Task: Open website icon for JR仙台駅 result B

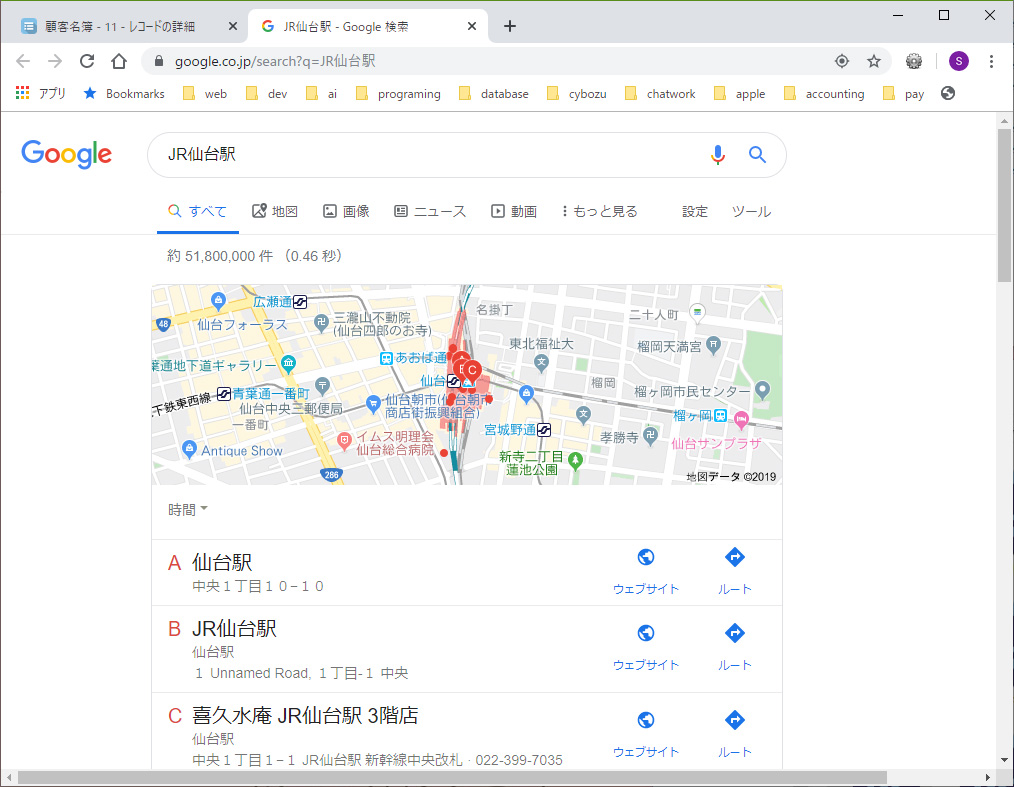Action: tap(645, 633)
